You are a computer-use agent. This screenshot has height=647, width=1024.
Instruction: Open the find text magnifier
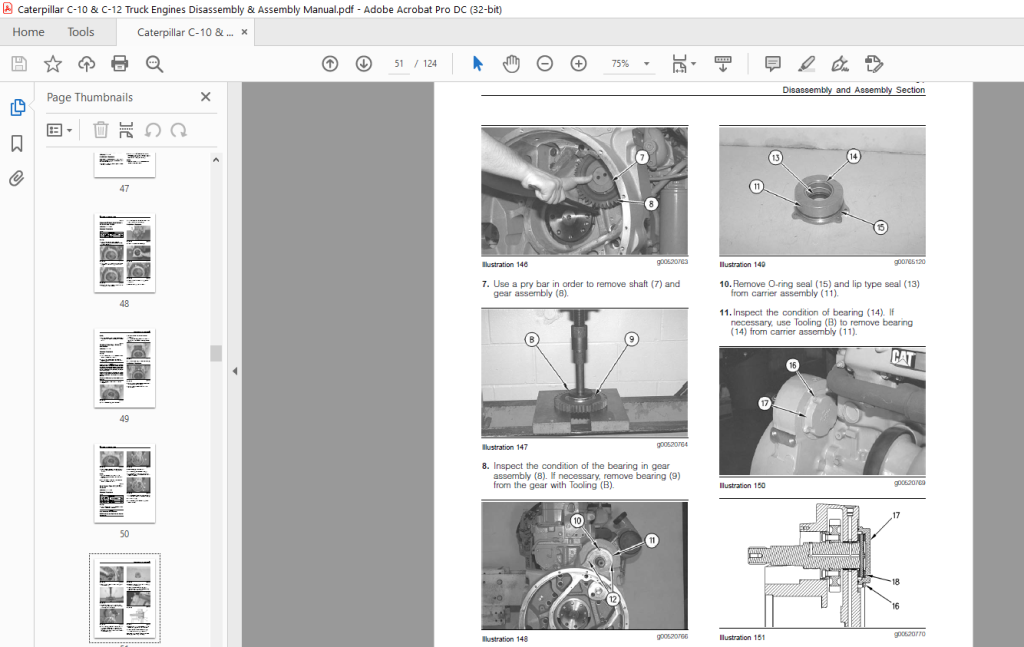point(154,63)
